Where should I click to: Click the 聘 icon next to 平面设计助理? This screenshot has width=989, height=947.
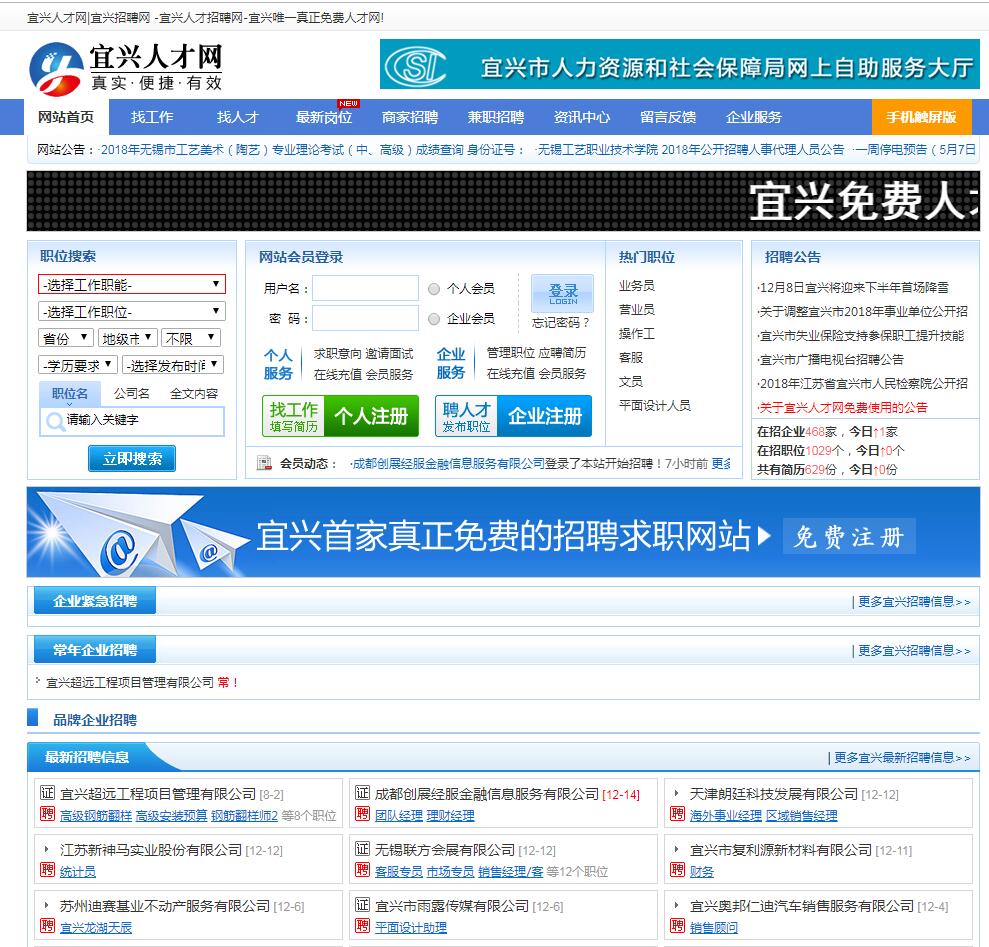click(x=362, y=926)
